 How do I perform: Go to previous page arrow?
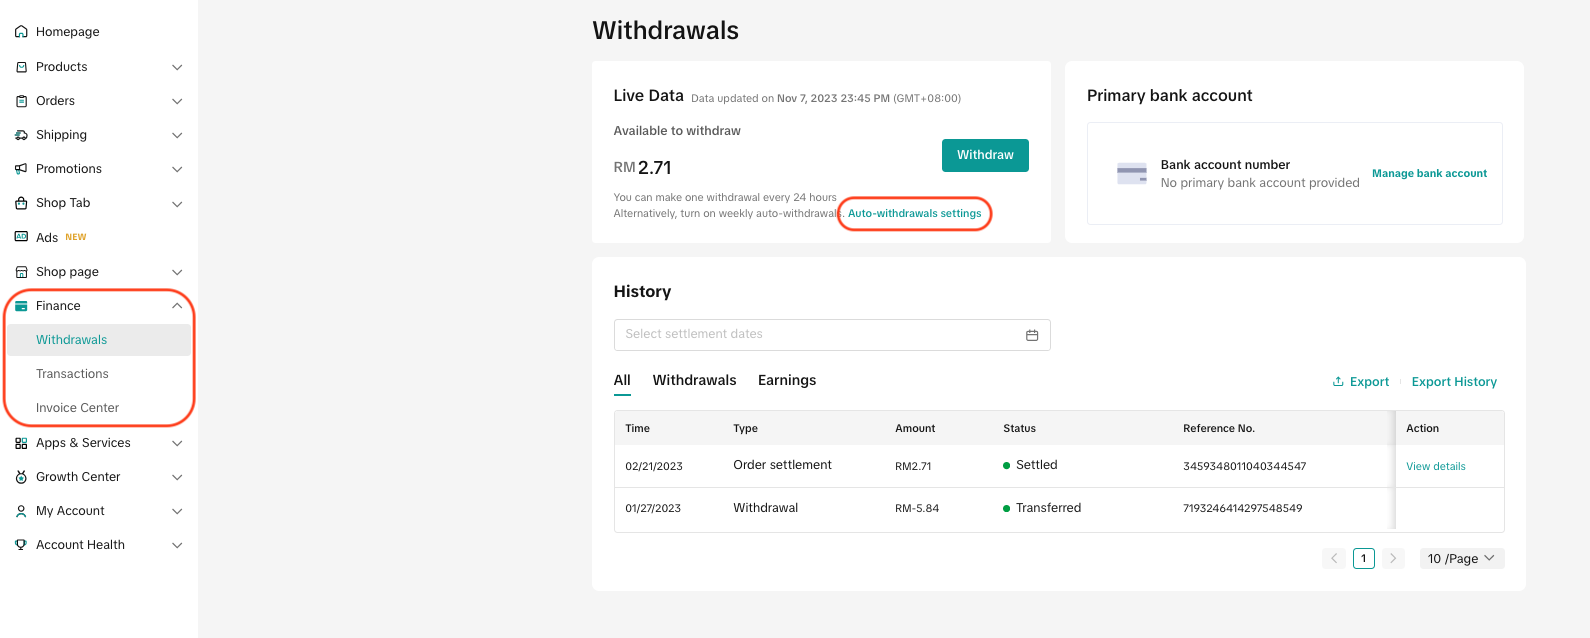(x=1334, y=559)
